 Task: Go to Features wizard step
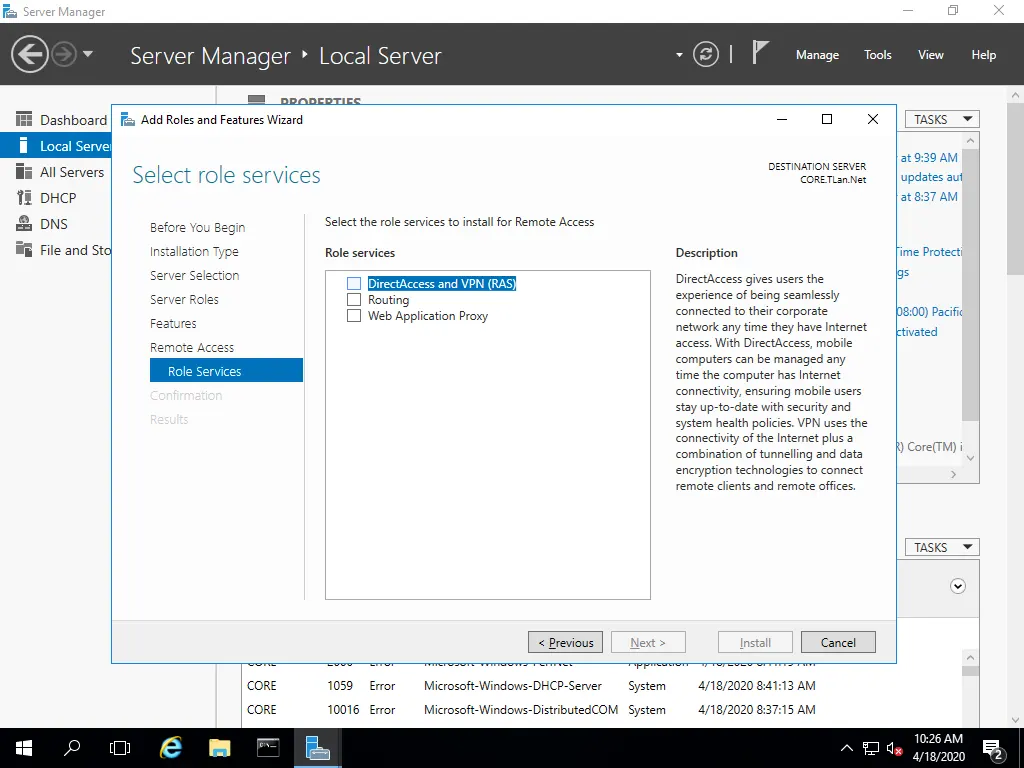tap(173, 323)
